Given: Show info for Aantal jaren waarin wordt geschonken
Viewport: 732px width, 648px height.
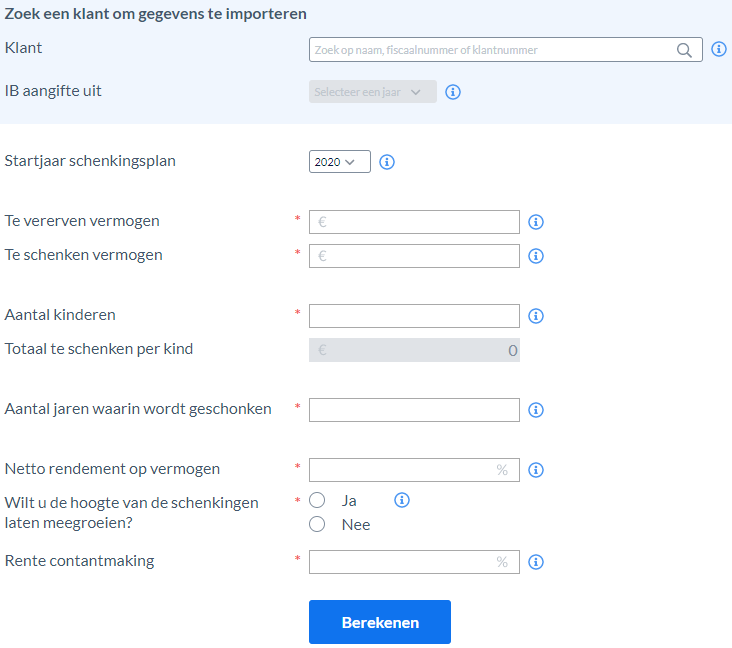Looking at the screenshot, I should pos(535,410).
